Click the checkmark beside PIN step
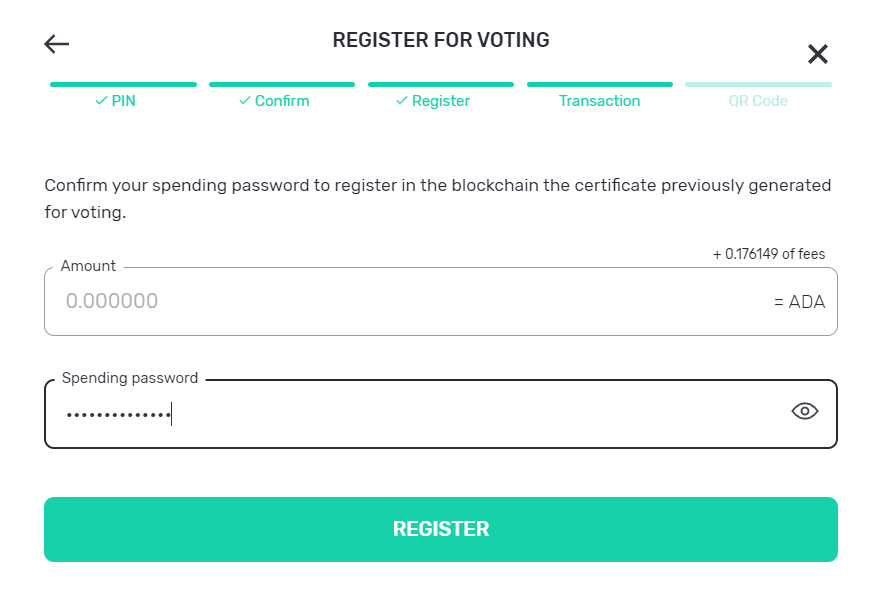This screenshot has width=875, height=601. [101, 101]
